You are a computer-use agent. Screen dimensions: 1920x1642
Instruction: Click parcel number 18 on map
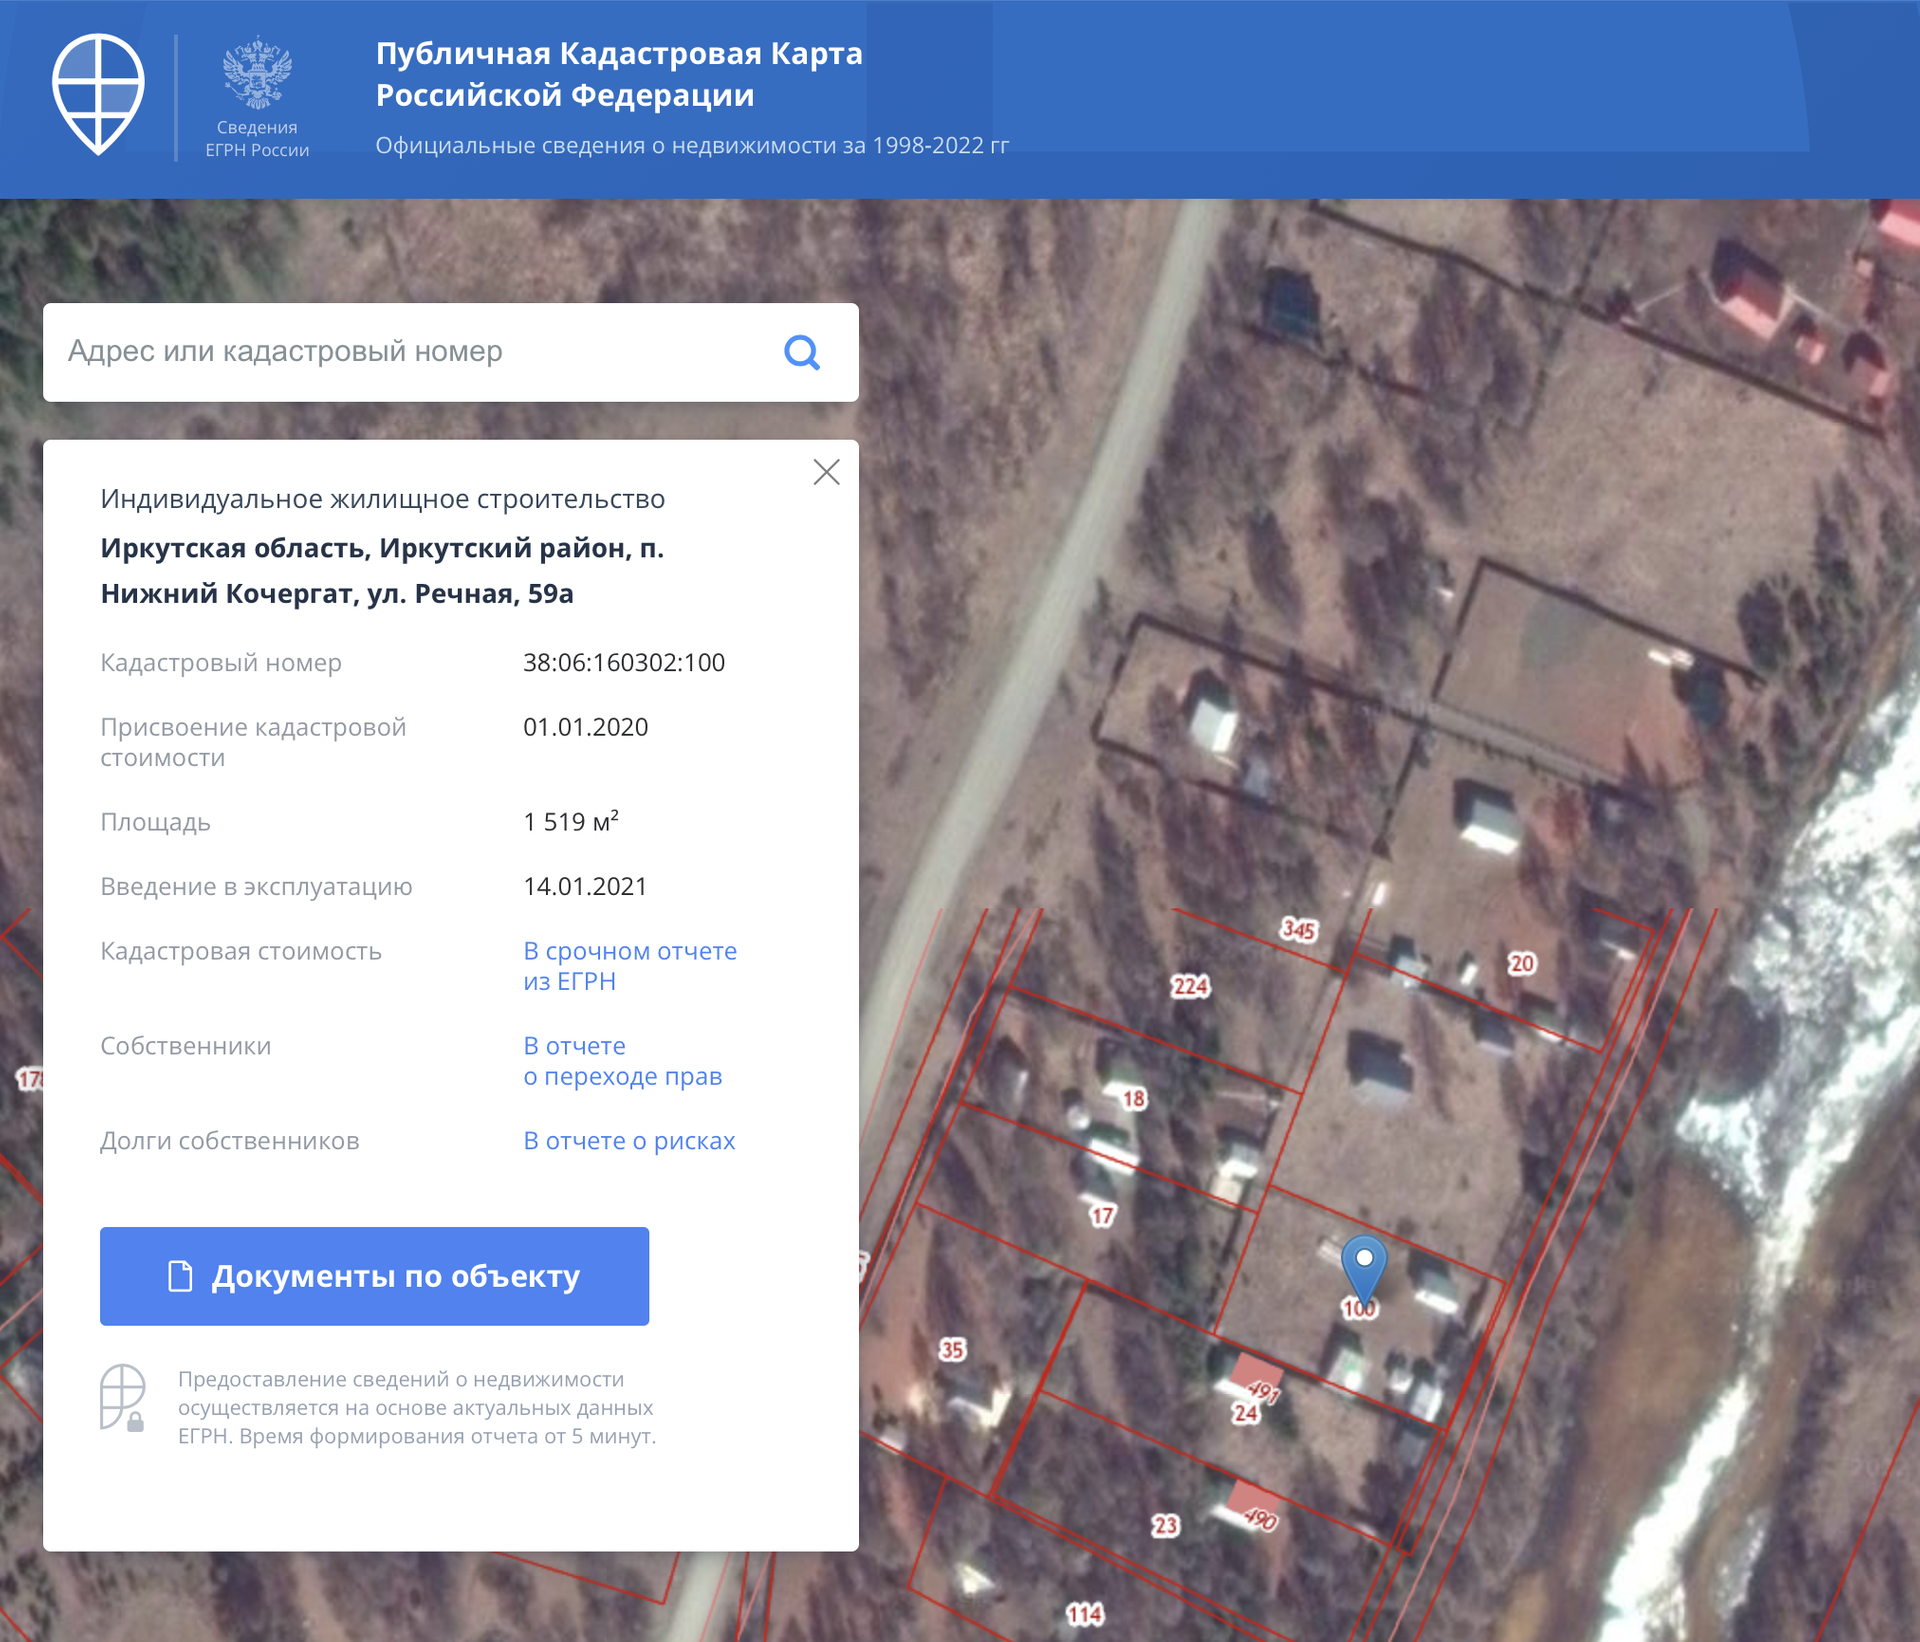[1133, 1099]
